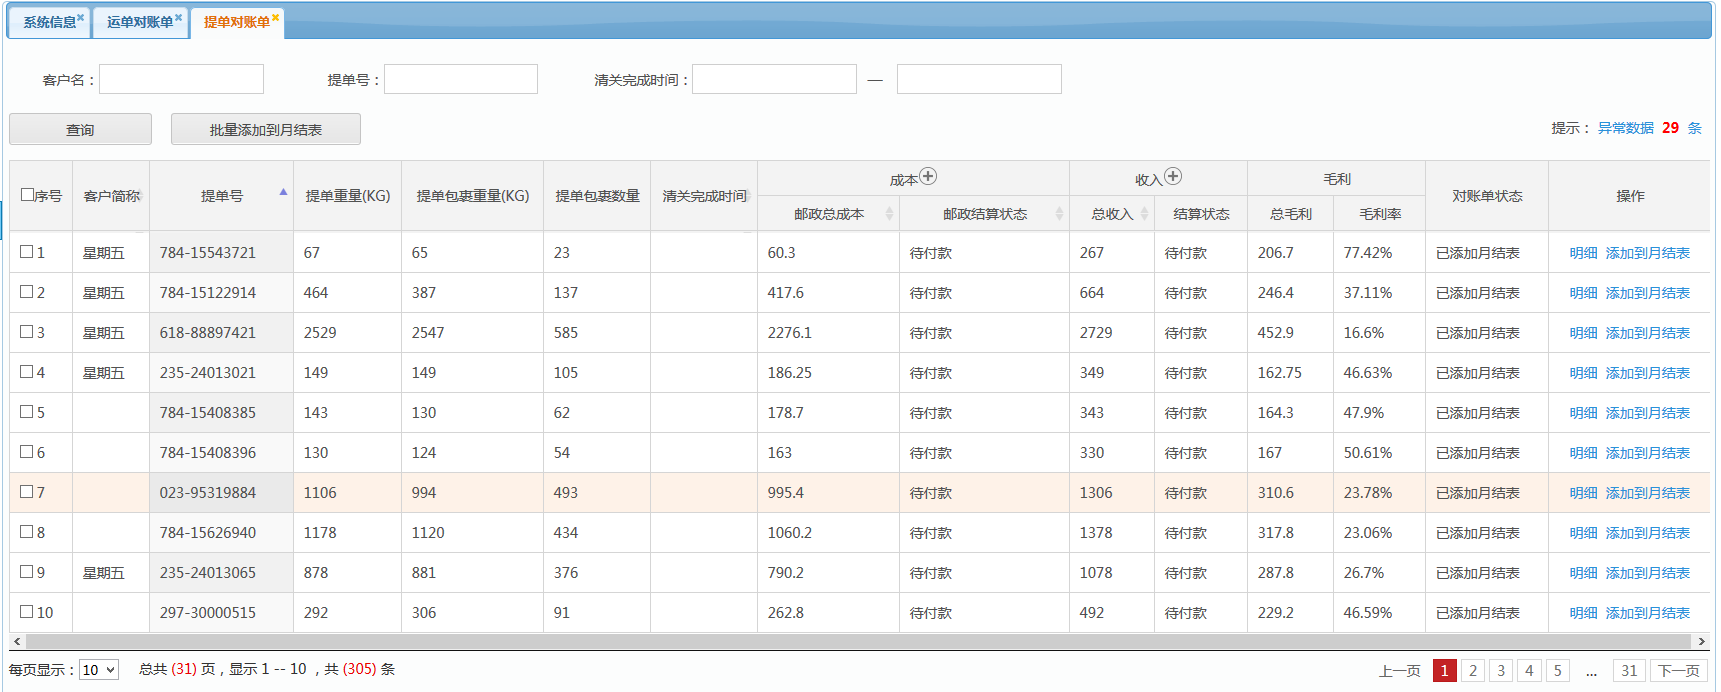Check the row 10 checkbox
Screen dimensions: 1721x692
click(27, 612)
